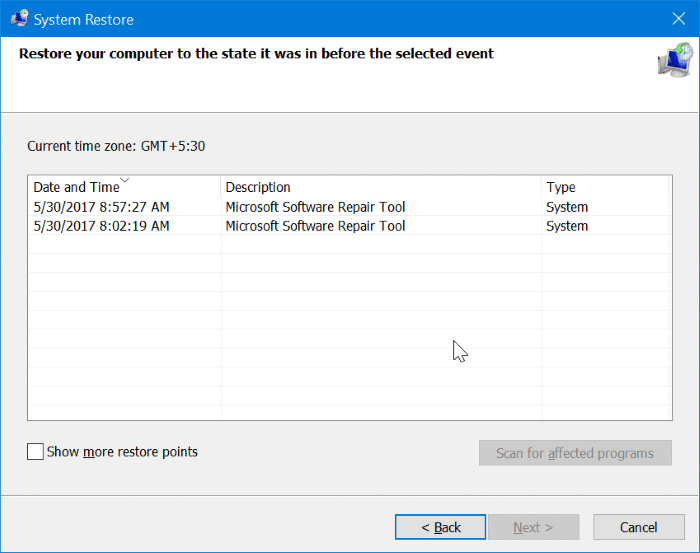This screenshot has width=700, height=553.
Task: Click the System Restore monitor clock icon
Action: [x=675, y=60]
